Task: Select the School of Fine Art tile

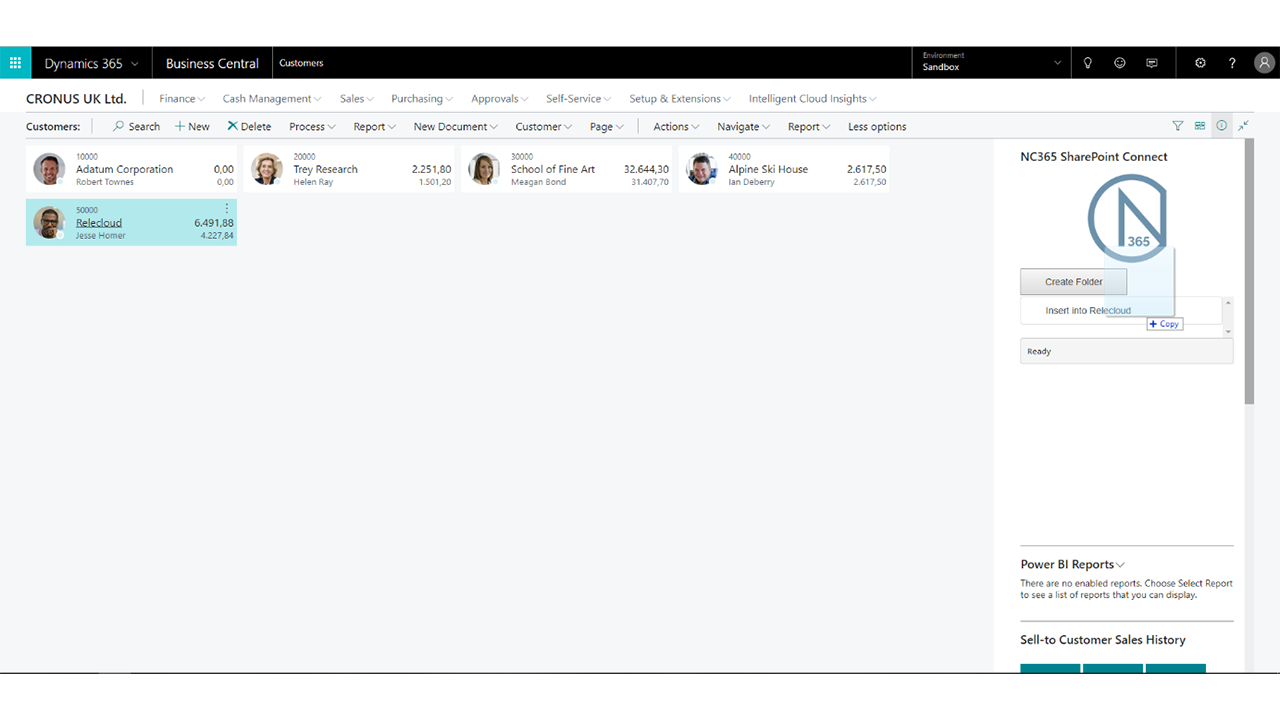Action: coord(567,169)
